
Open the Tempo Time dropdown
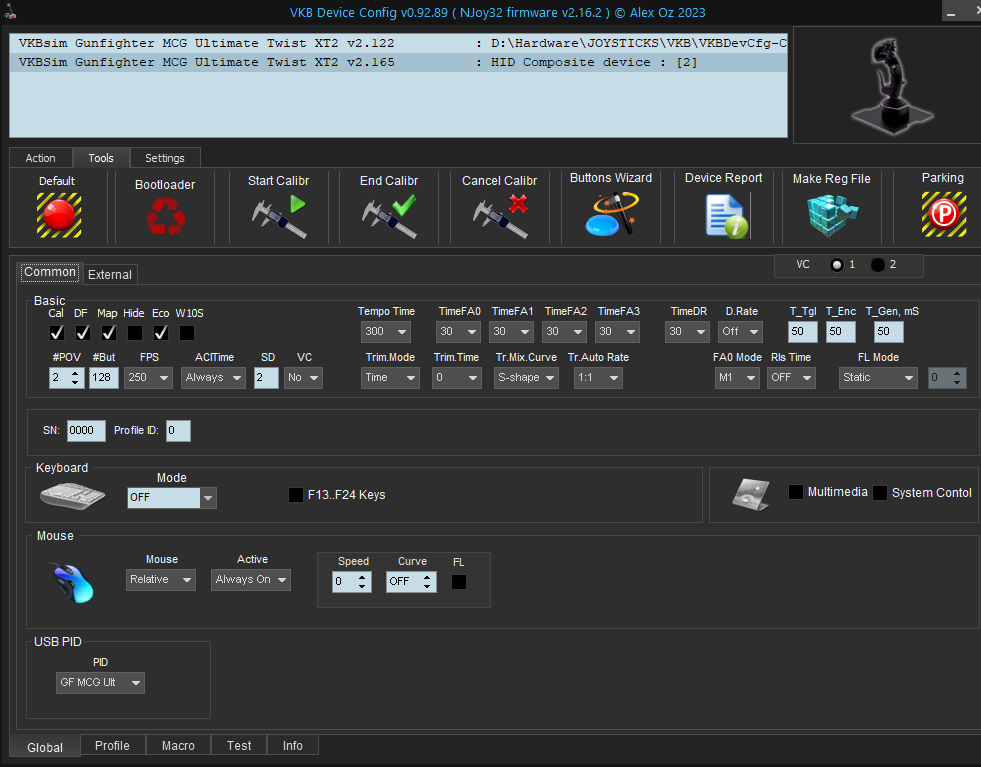click(x=385, y=332)
